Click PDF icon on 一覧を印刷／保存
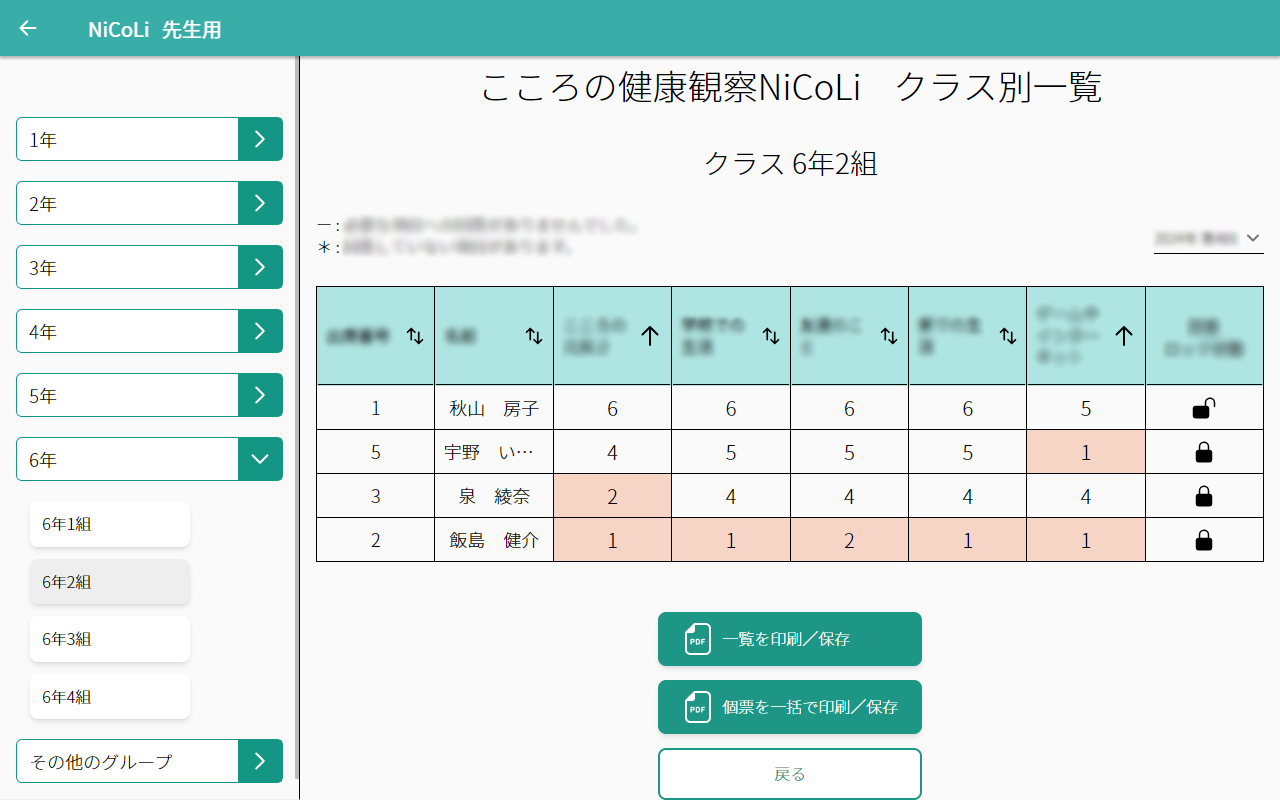 point(698,639)
